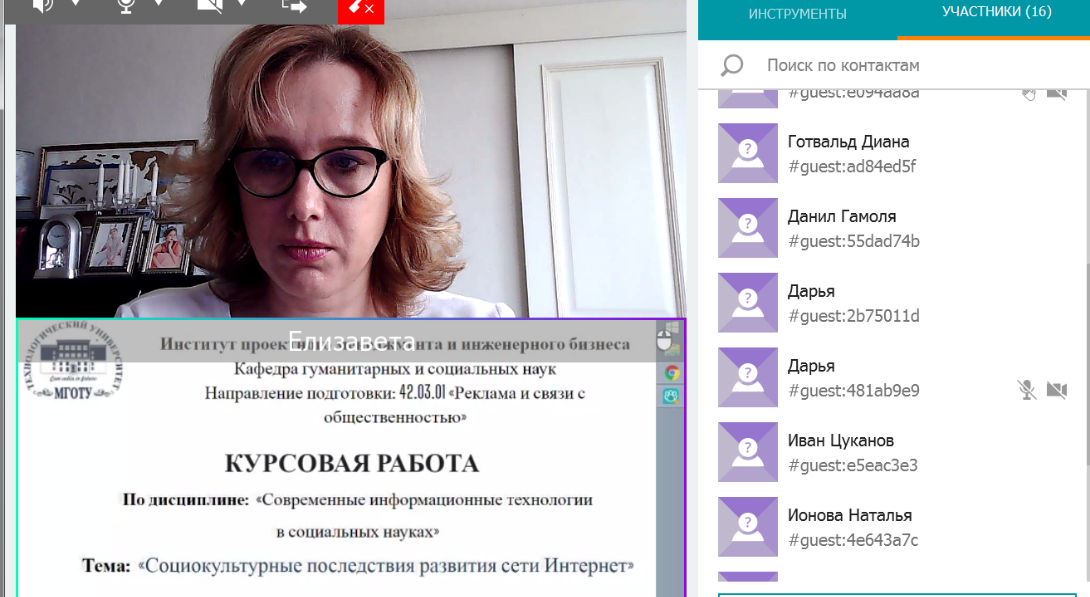Click avatar of Дарья with #guest:481ab9e9

pos(748,377)
